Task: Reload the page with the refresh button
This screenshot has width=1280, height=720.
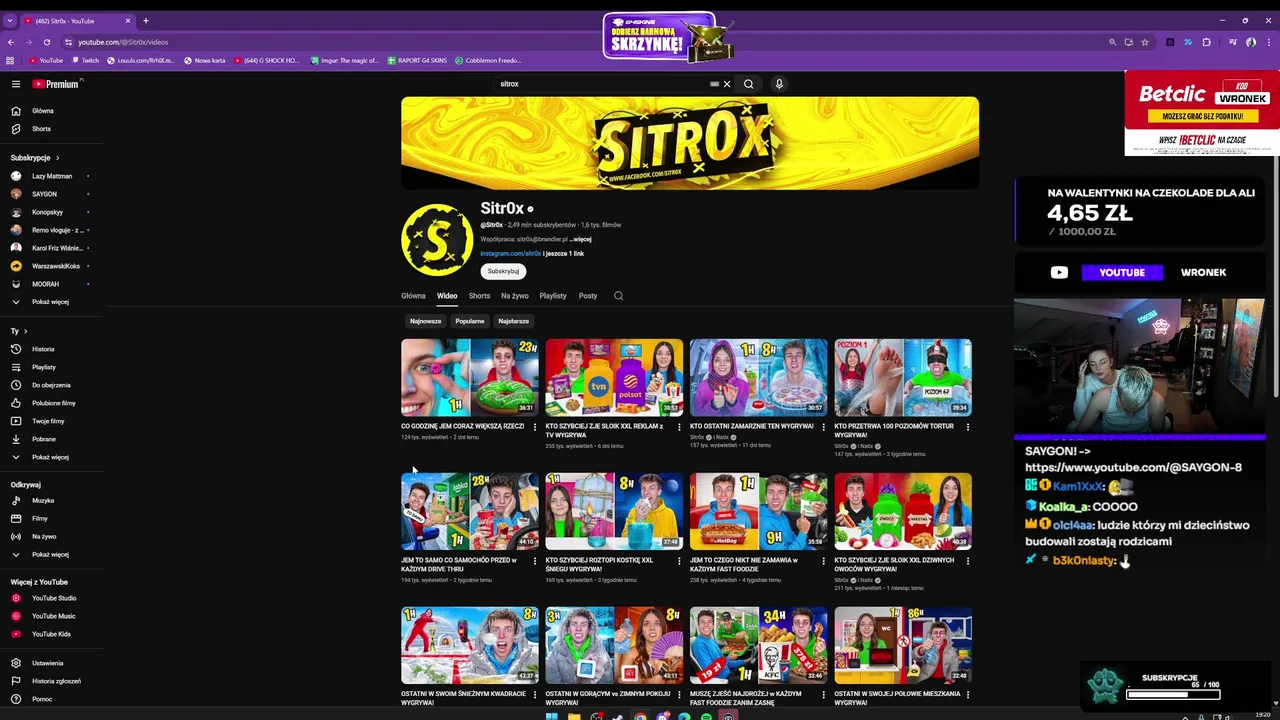Action: (x=46, y=42)
